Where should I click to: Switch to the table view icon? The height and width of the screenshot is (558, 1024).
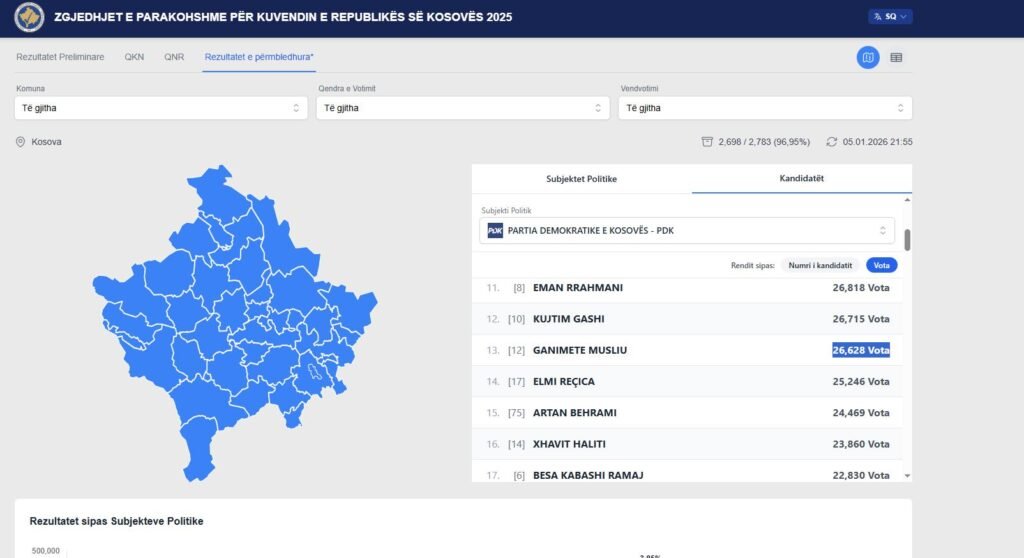point(896,57)
